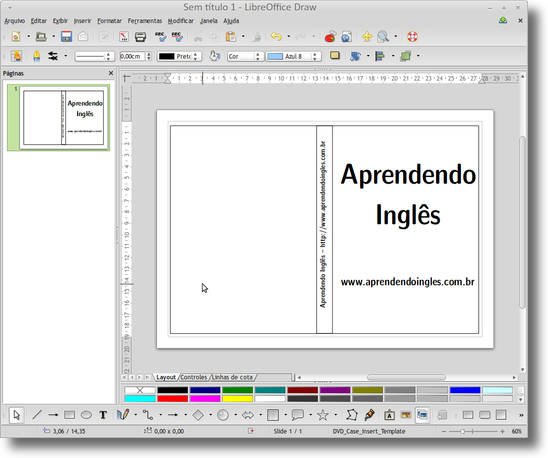Select the Block arrows tool
This screenshot has width=548, height=458.
click(x=248, y=415)
